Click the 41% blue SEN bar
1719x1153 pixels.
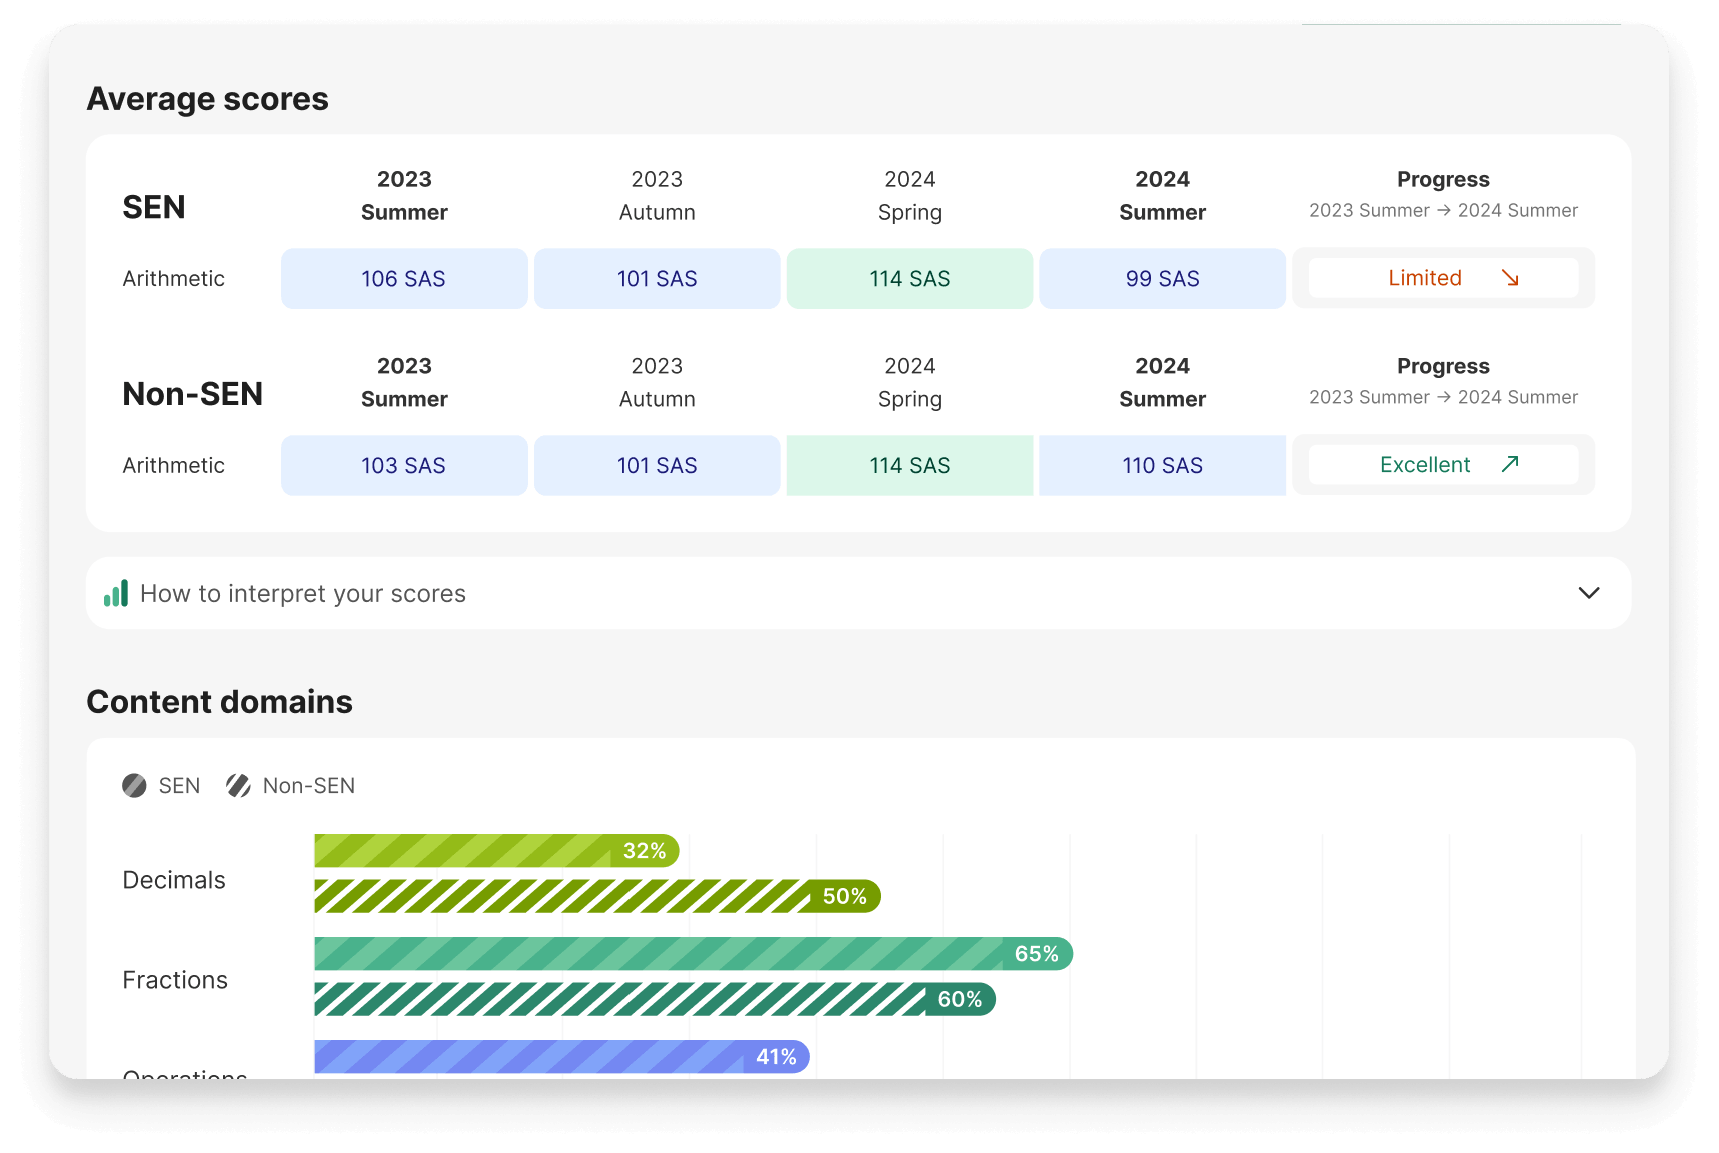(x=562, y=1057)
